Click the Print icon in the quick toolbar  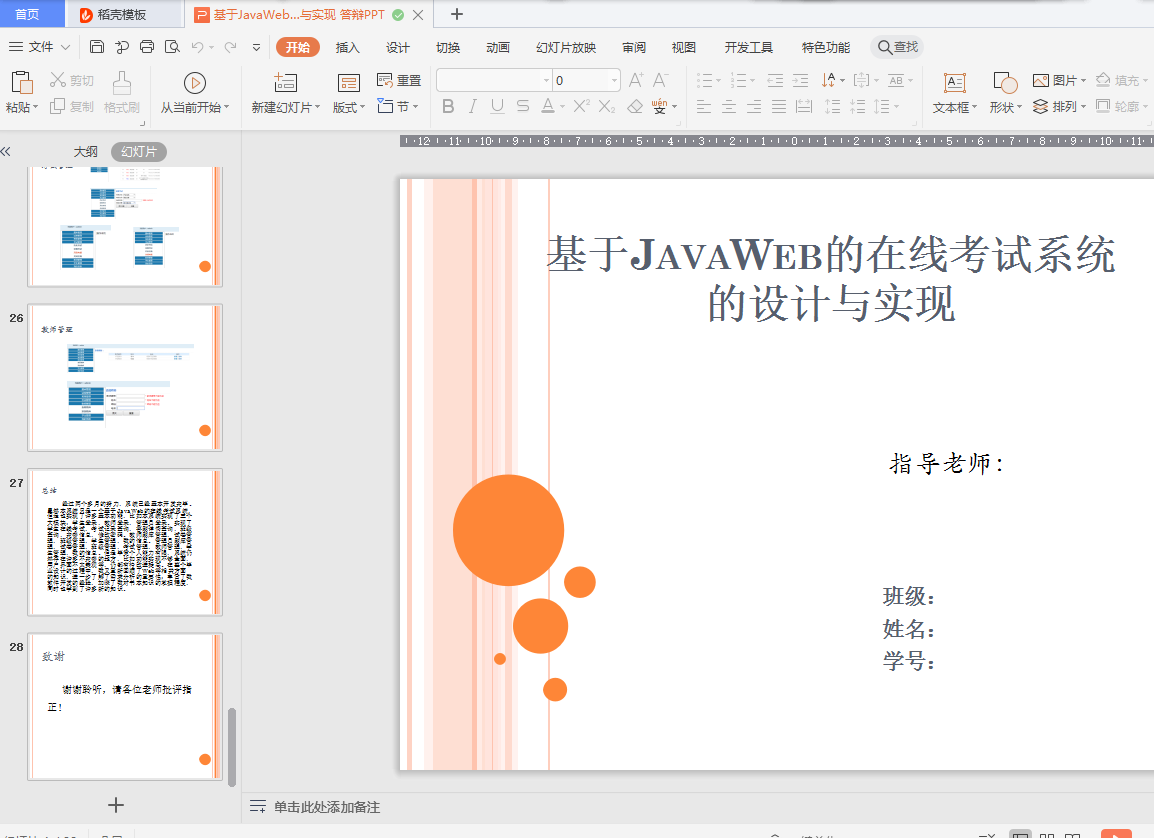(x=146, y=47)
